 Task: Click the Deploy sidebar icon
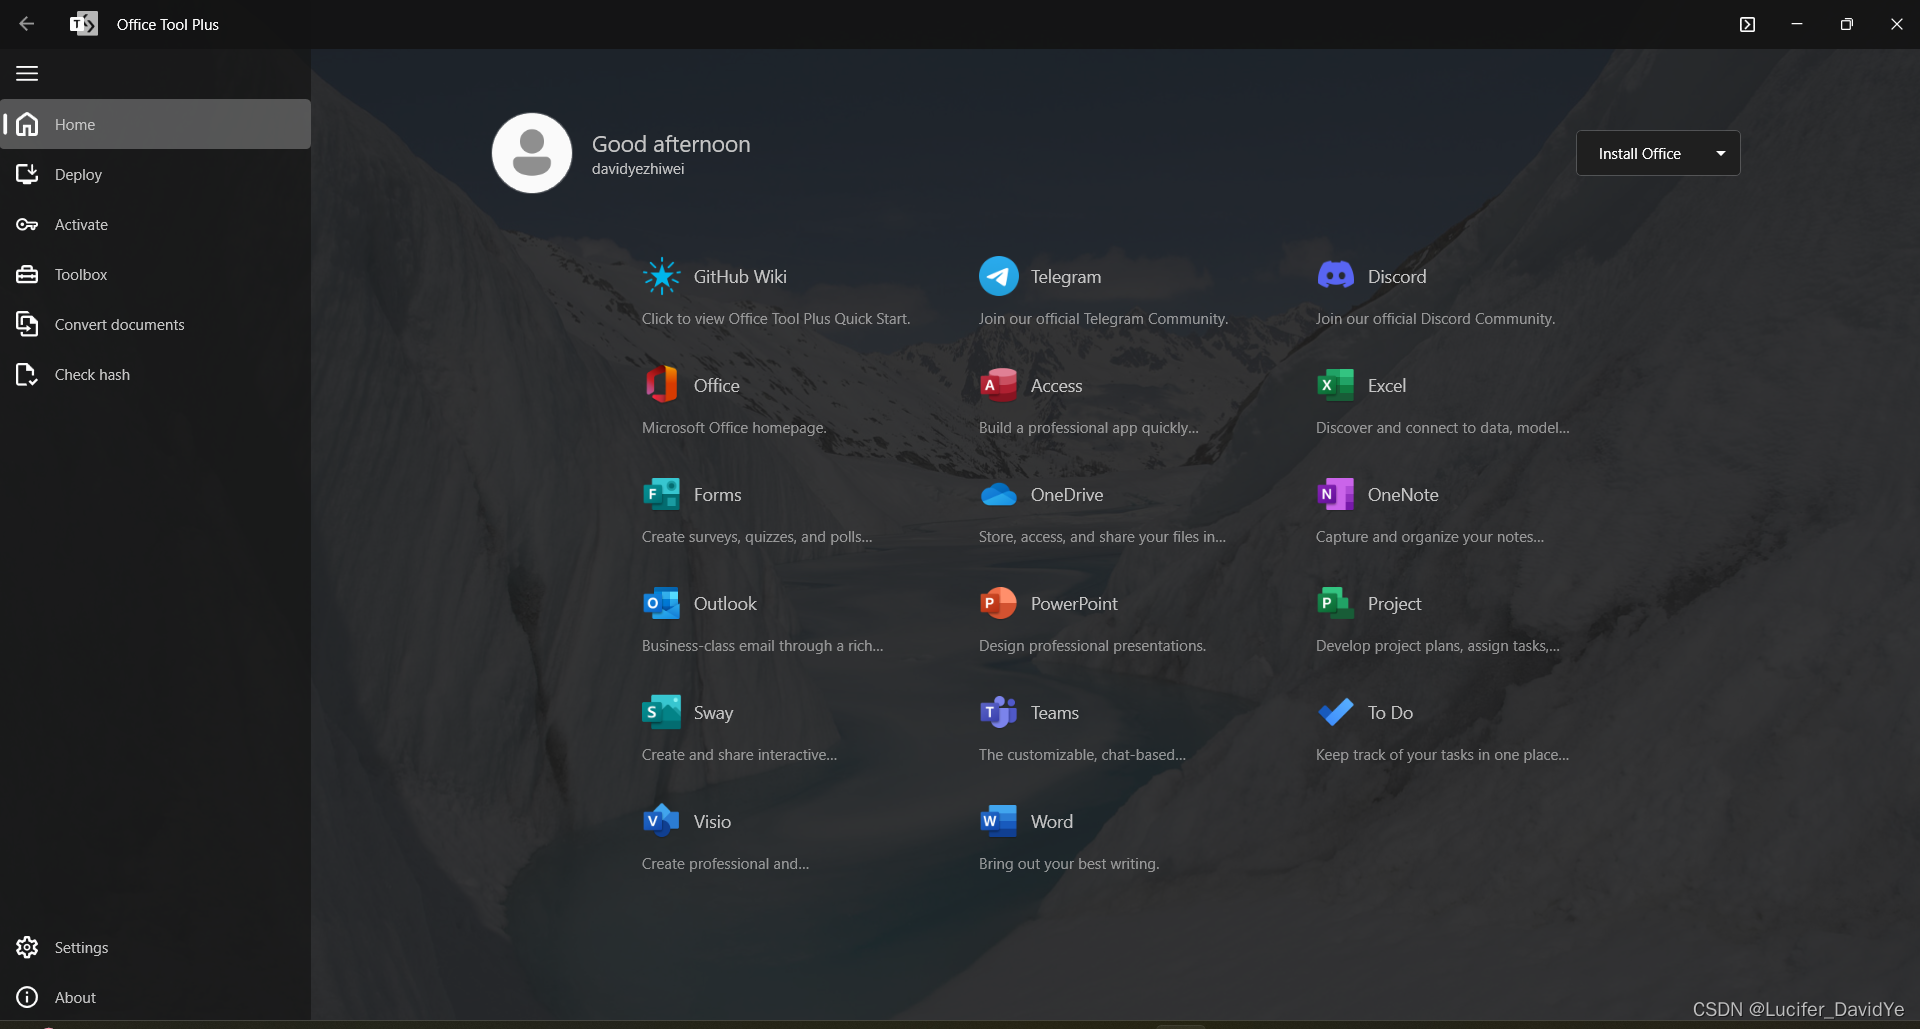[x=27, y=174]
